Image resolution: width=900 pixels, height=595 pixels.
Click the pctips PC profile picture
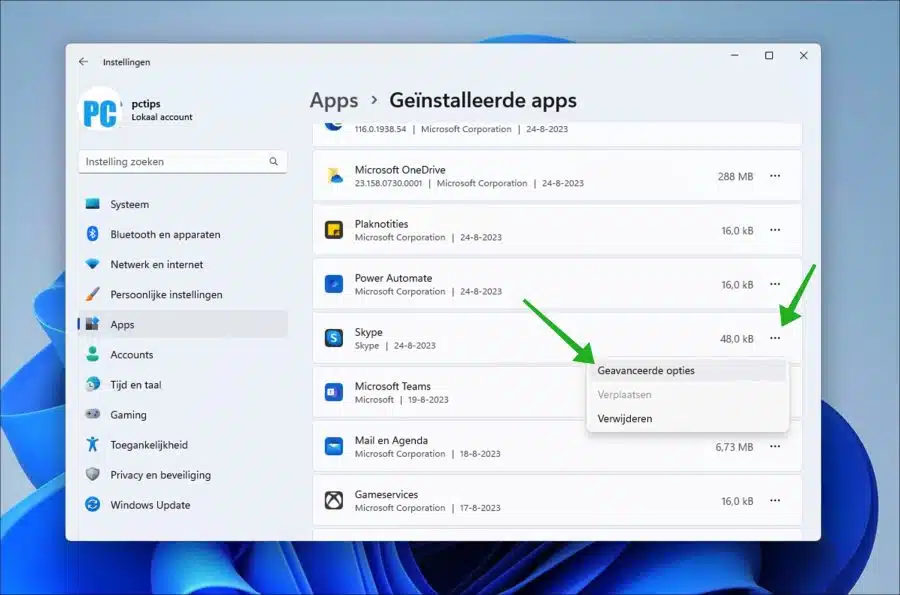(100, 110)
